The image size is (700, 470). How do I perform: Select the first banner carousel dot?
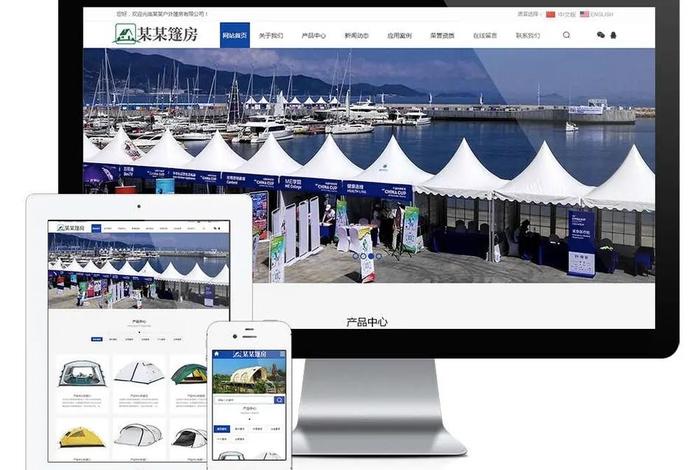tap(356, 256)
